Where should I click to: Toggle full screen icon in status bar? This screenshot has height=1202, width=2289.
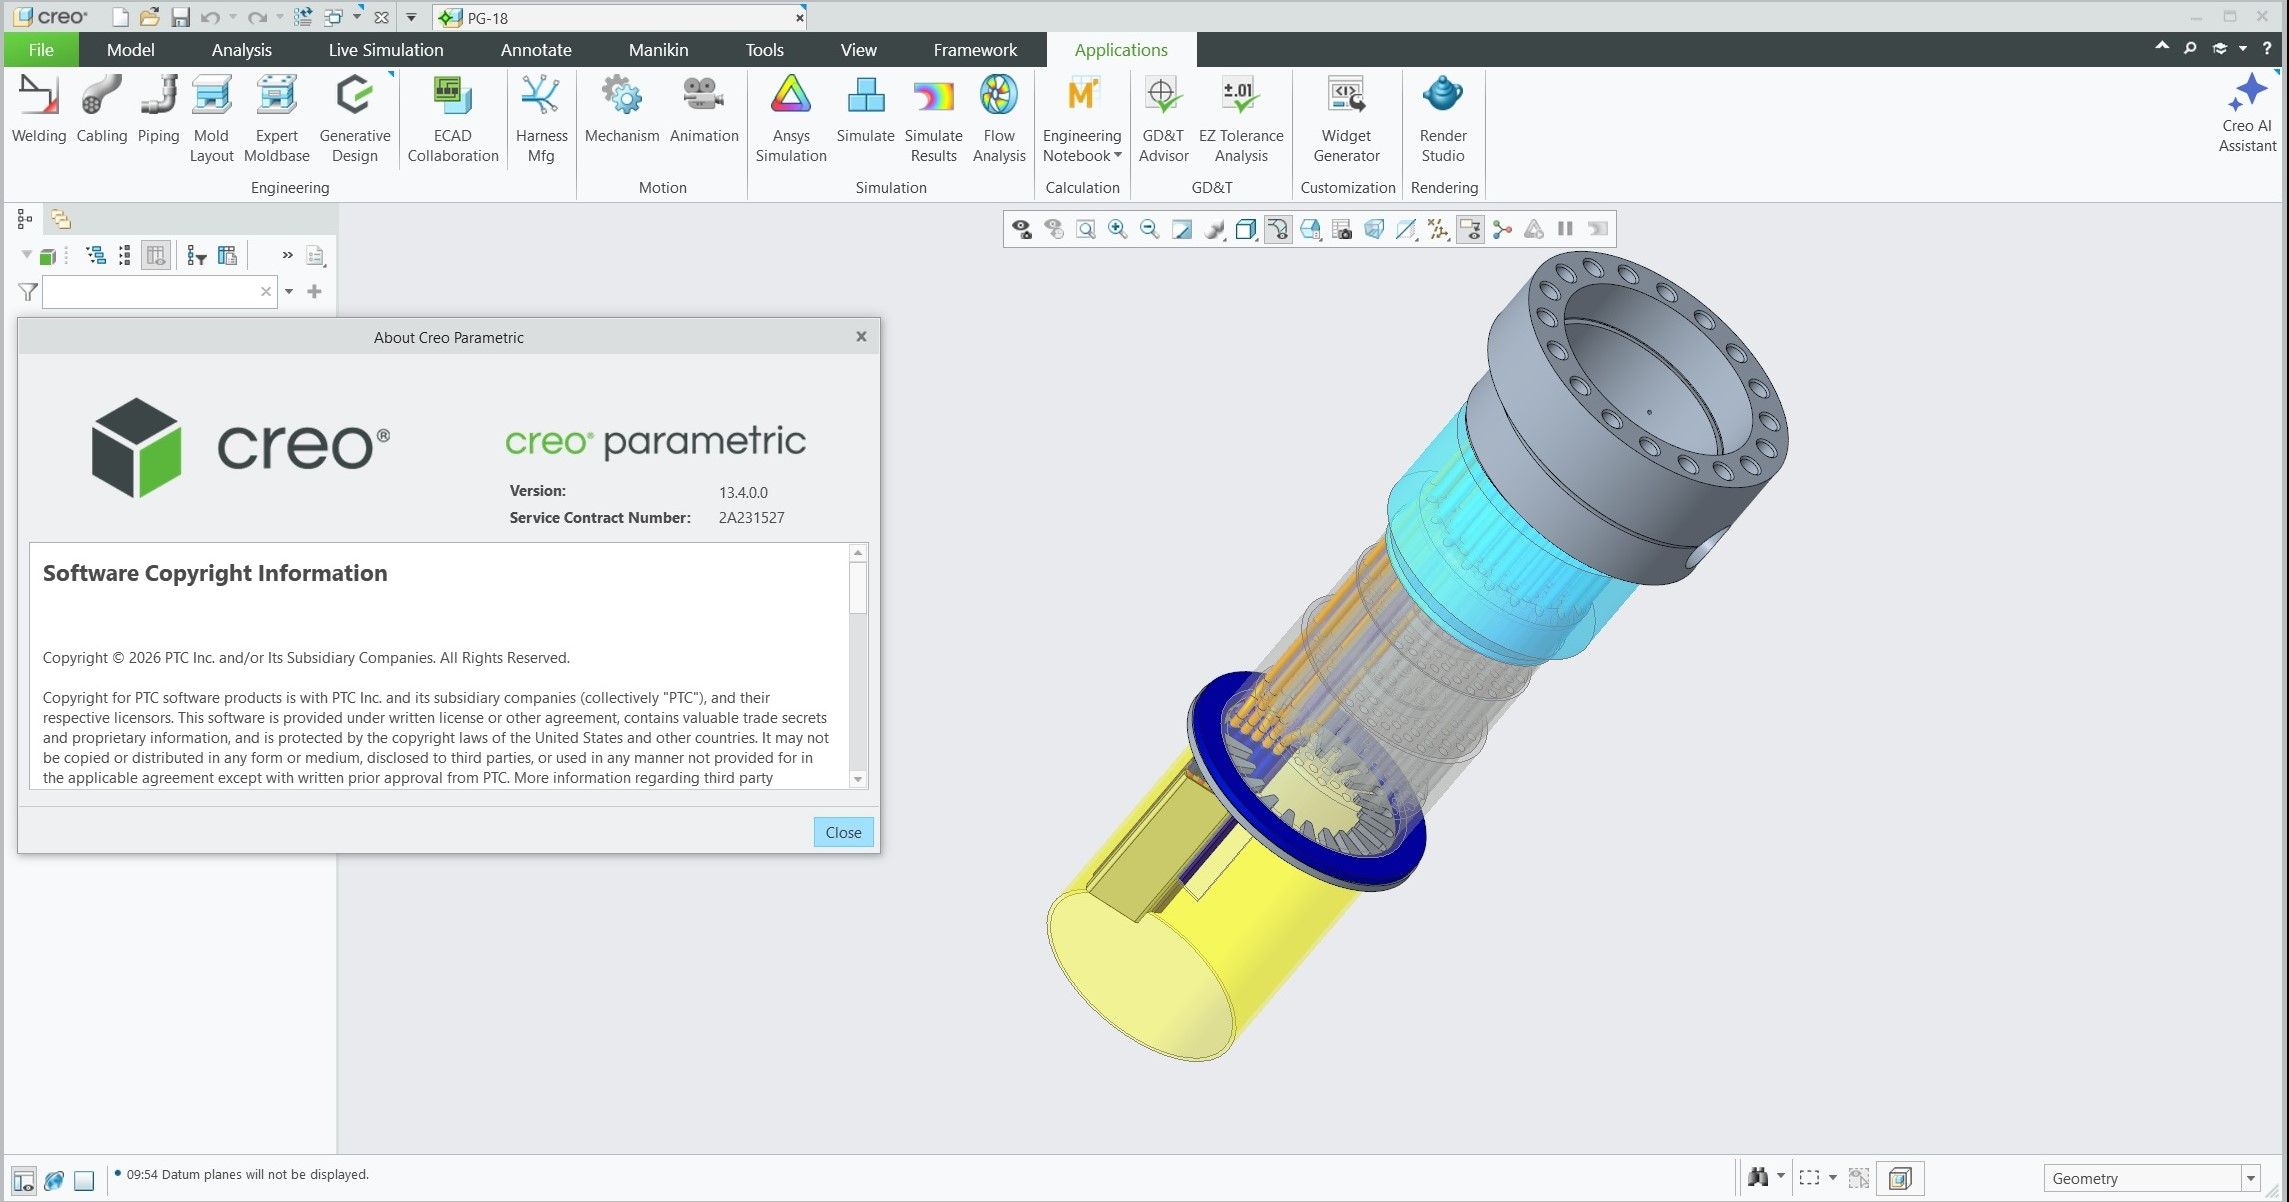84,1180
